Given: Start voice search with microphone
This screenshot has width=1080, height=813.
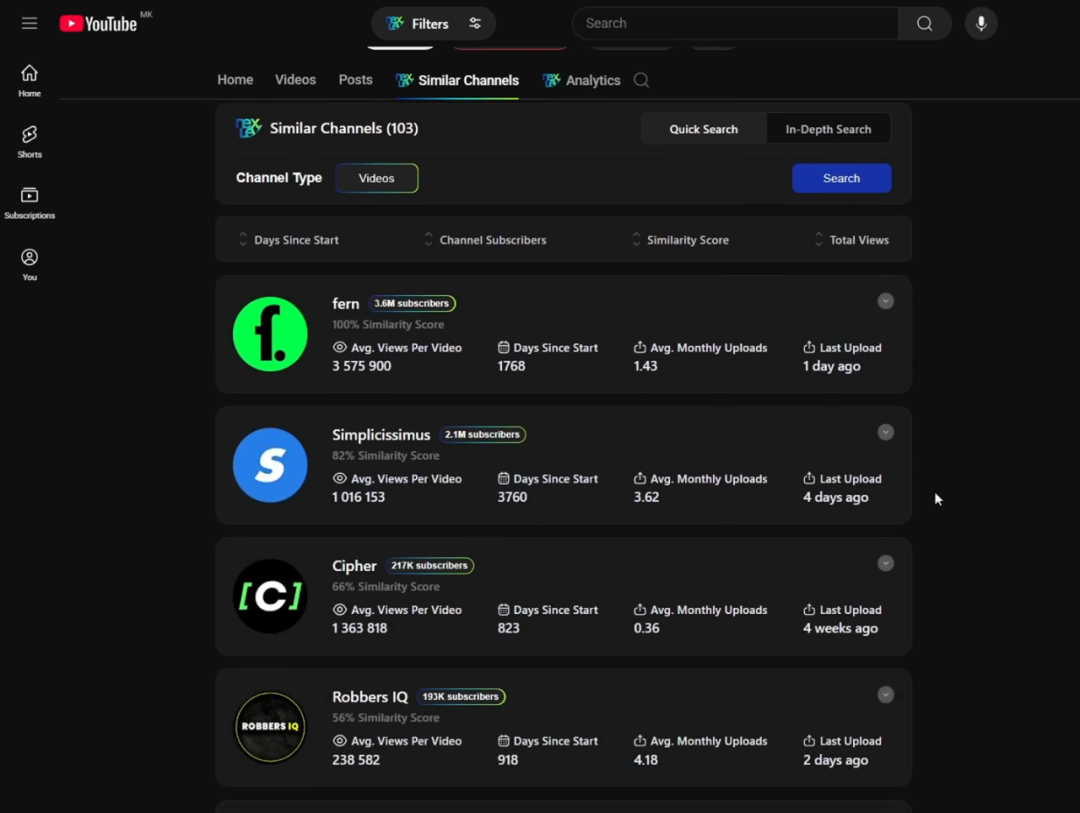Looking at the screenshot, I should click(981, 23).
